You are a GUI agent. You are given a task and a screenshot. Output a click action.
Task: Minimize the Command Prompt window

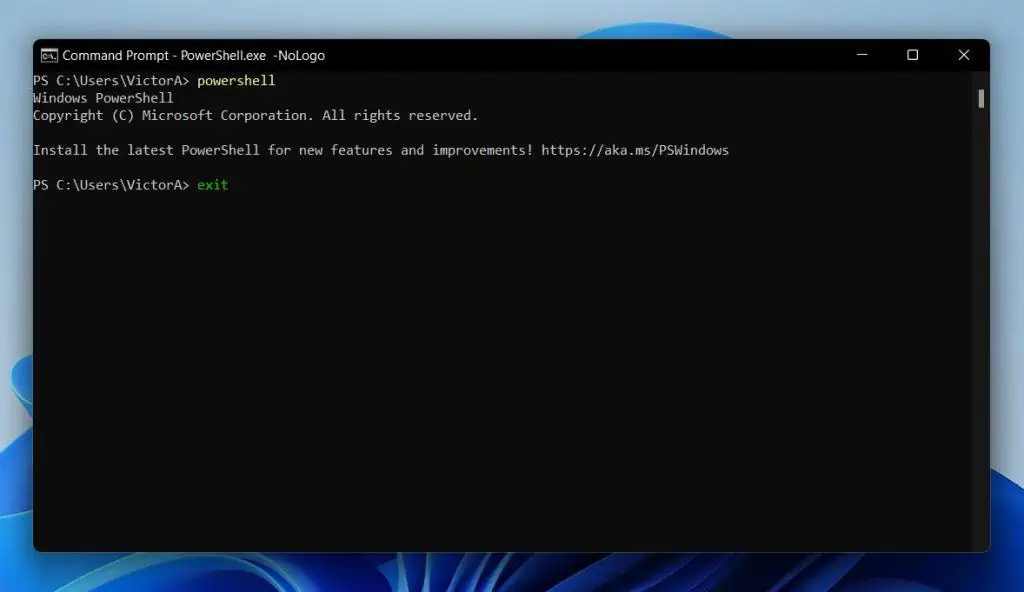[x=862, y=55]
